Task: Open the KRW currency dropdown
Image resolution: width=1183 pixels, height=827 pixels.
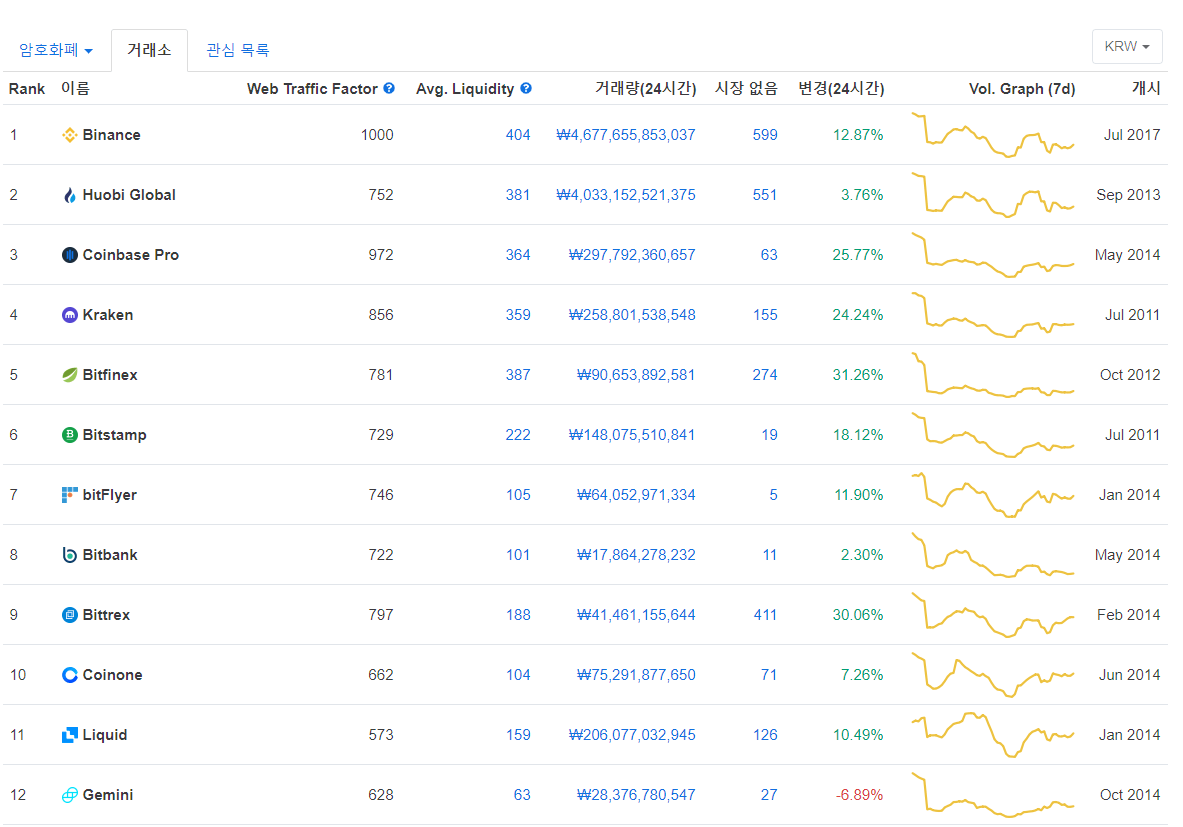Action: tap(1126, 47)
